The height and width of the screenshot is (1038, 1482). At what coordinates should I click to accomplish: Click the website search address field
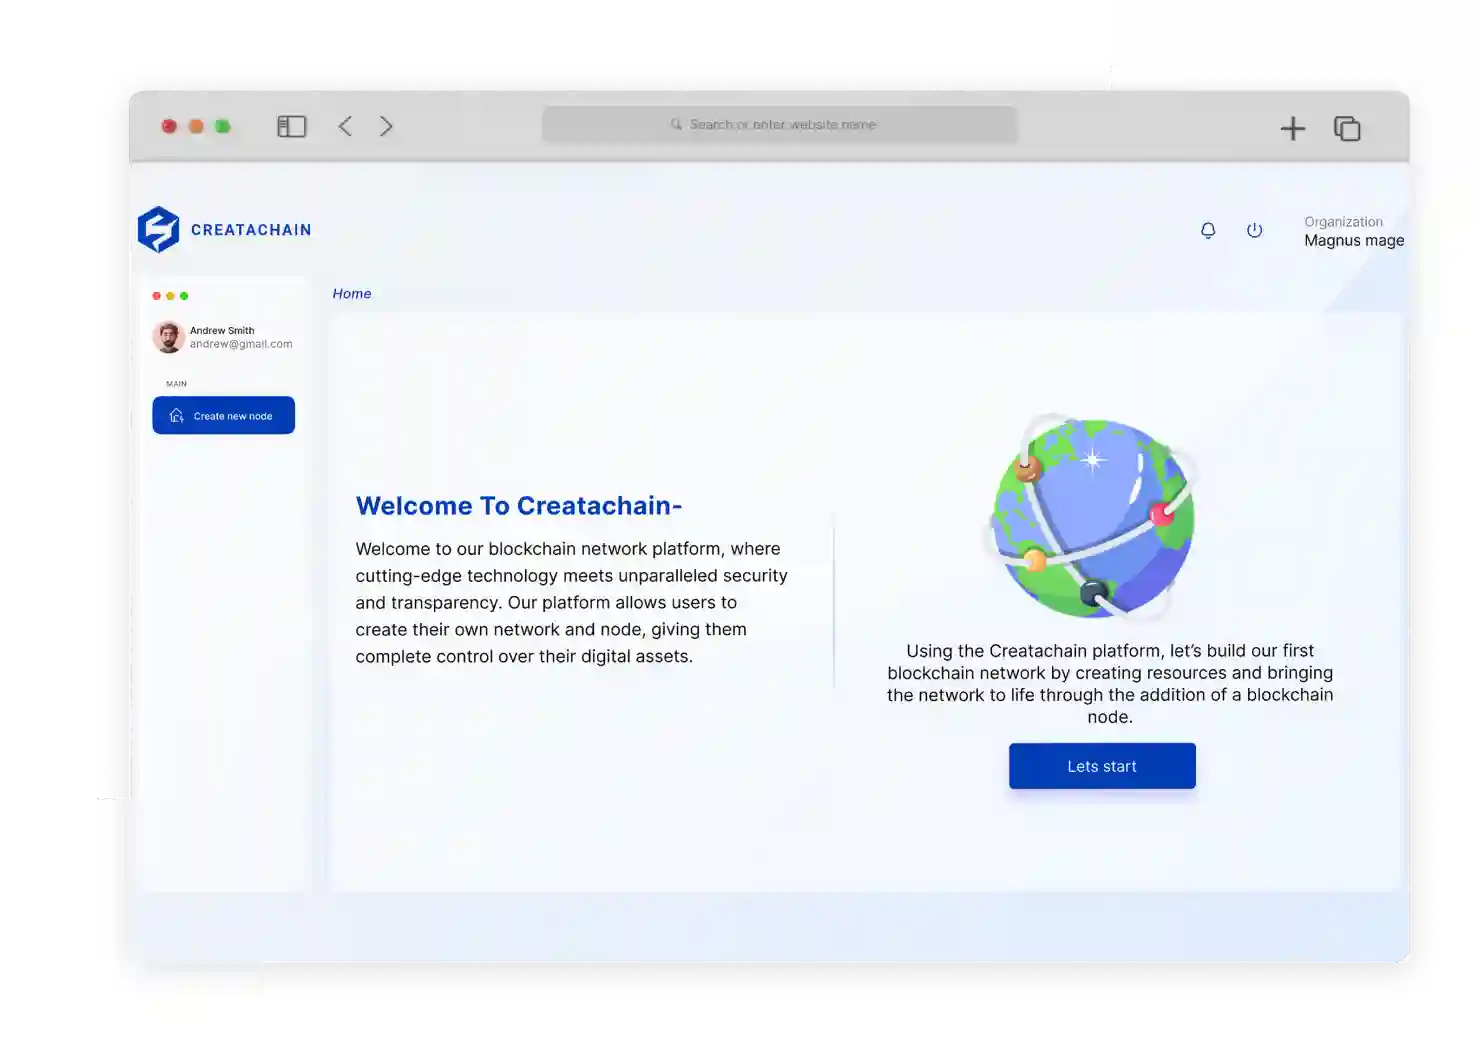(x=779, y=124)
